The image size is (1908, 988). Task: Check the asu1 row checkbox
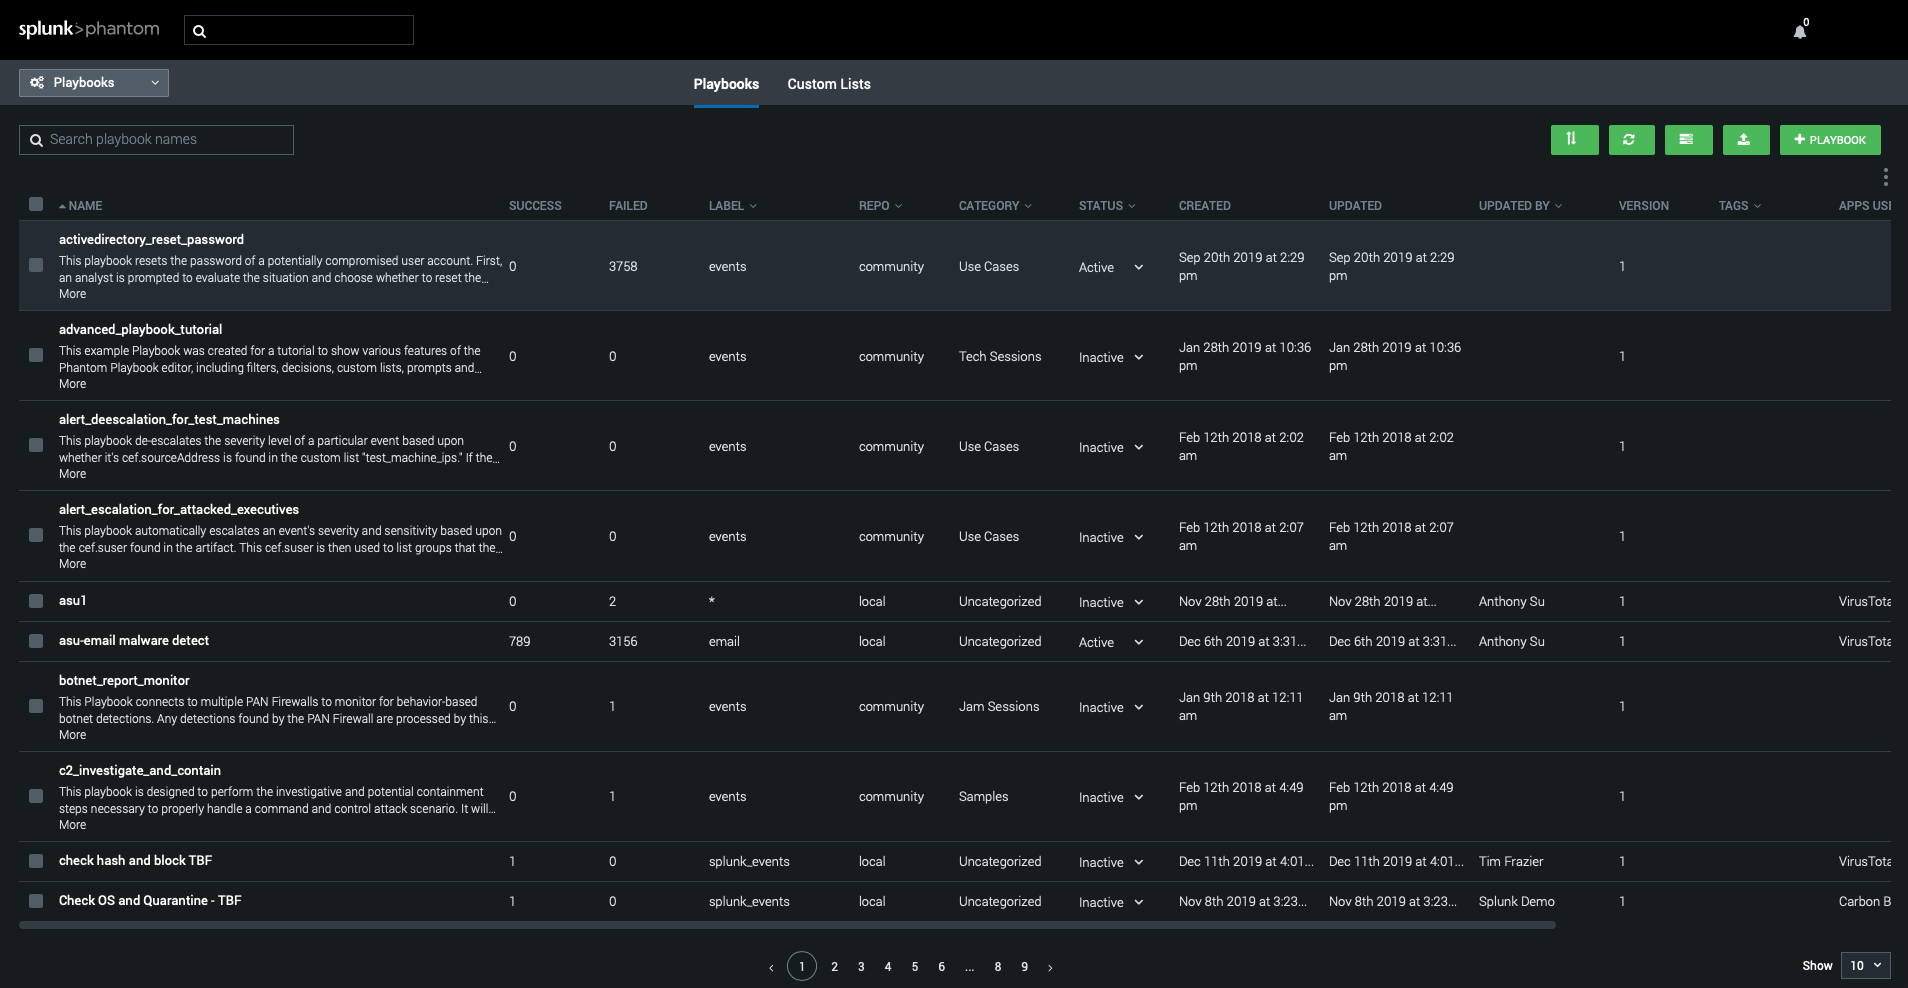point(36,601)
